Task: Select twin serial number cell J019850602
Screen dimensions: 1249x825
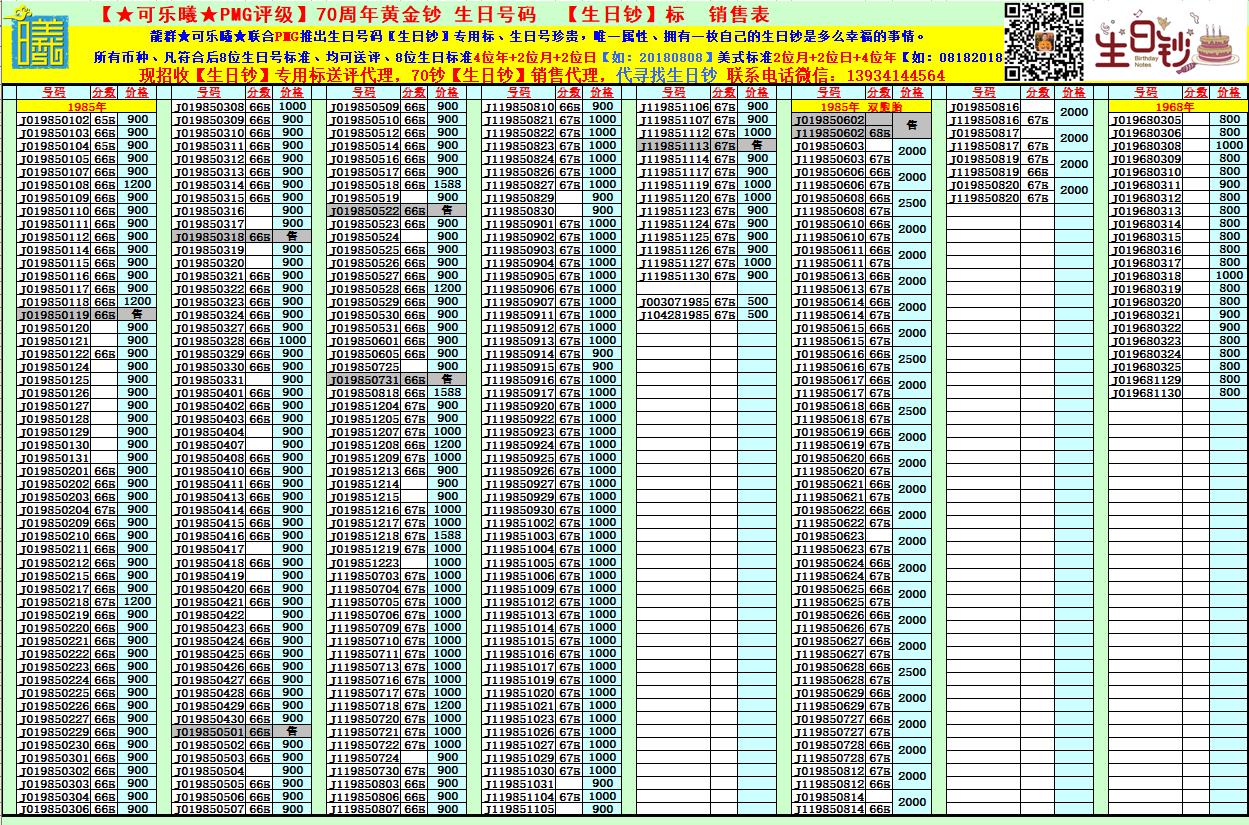Action: coord(829,120)
